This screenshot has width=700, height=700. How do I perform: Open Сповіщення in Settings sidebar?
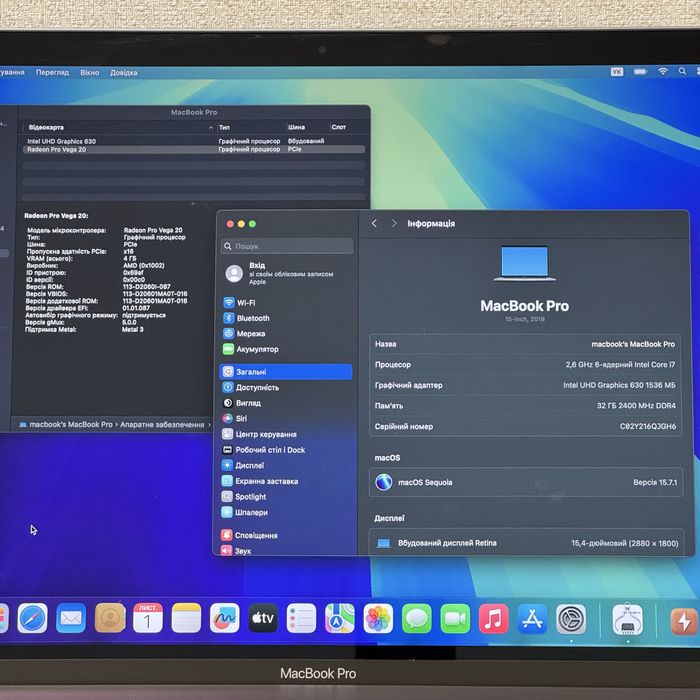tap(286, 535)
